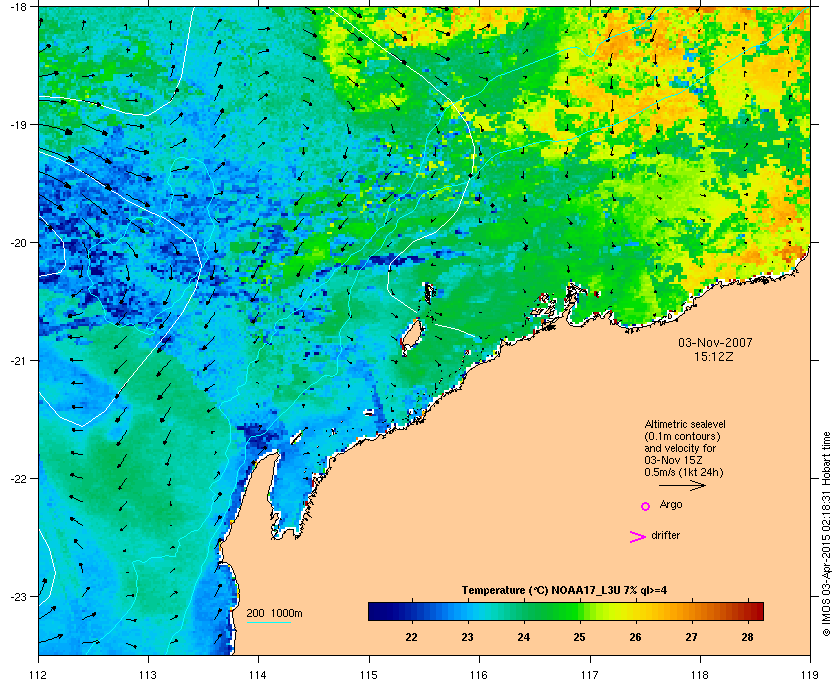Viewport: 840px width, 680px height.
Task: Click the latitude axis label -20
Action: tap(18, 243)
